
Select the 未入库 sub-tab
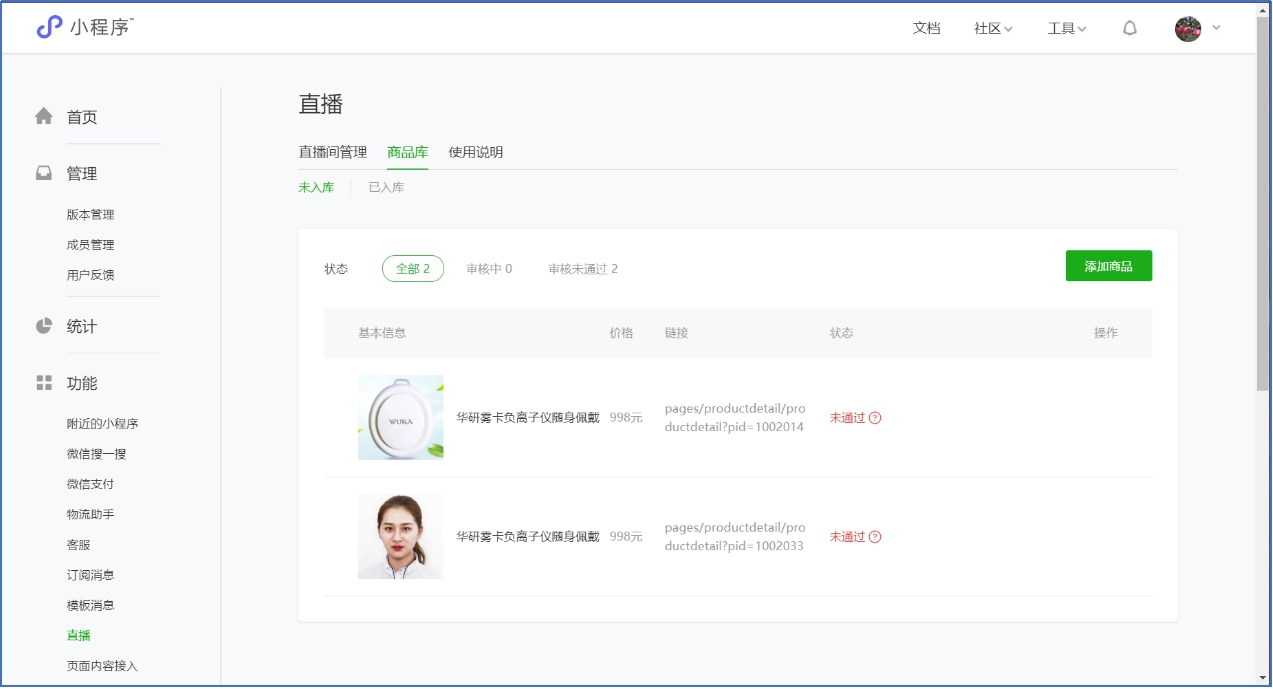click(x=316, y=187)
